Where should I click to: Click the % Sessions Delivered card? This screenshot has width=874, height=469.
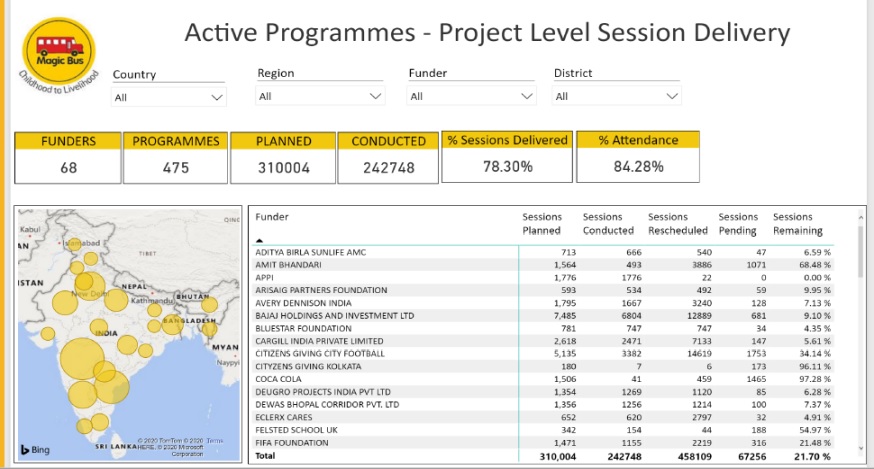click(507, 157)
